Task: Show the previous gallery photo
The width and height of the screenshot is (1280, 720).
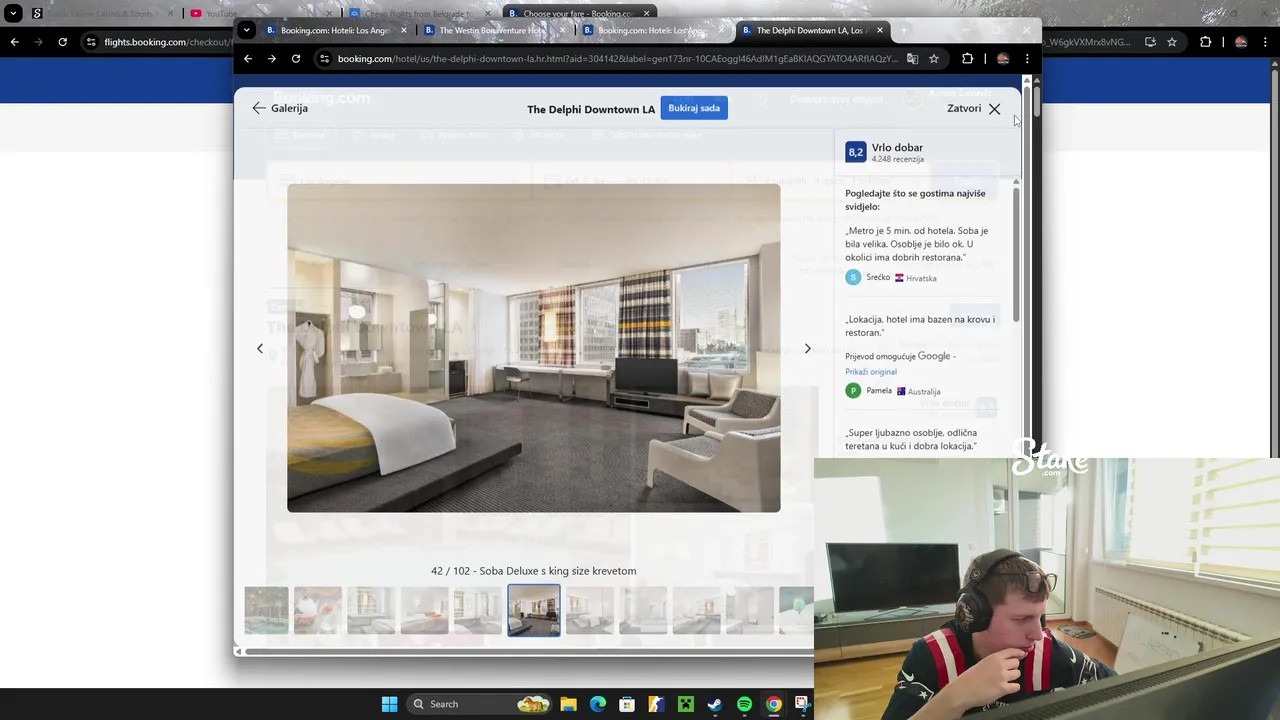Action: tap(260, 348)
